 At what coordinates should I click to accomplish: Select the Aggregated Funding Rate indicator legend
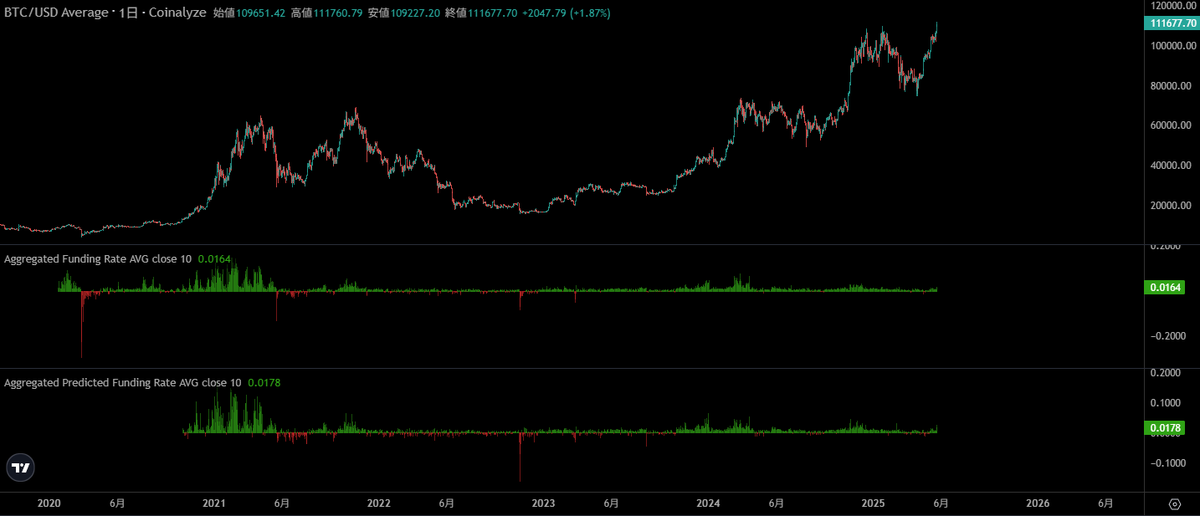[x=98, y=259]
